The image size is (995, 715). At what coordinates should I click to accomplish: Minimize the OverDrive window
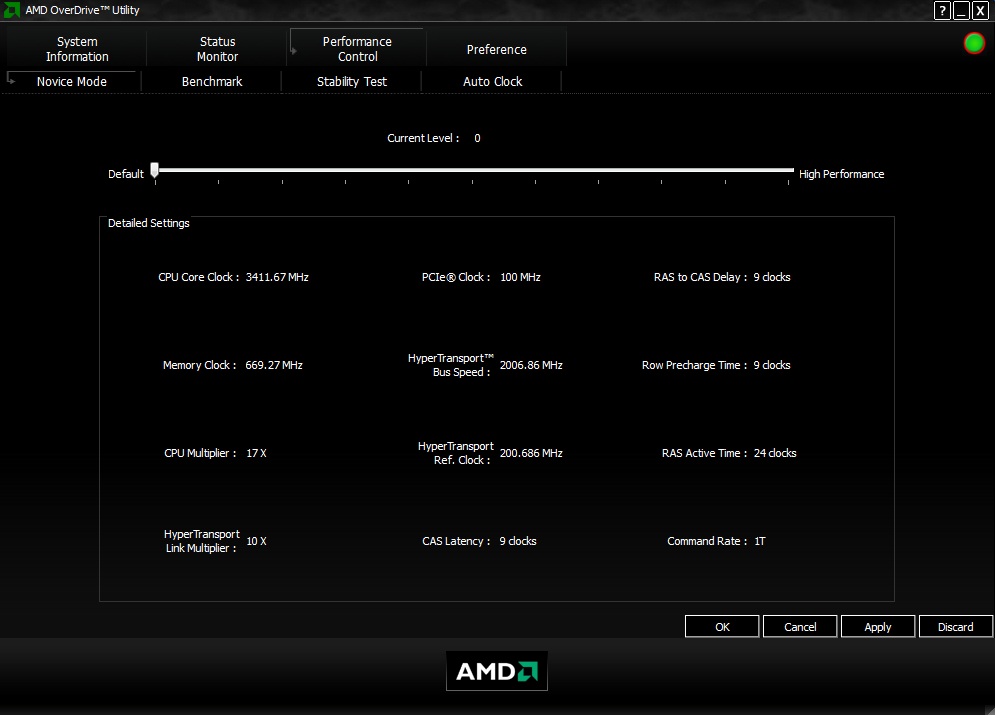pos(961,10)
